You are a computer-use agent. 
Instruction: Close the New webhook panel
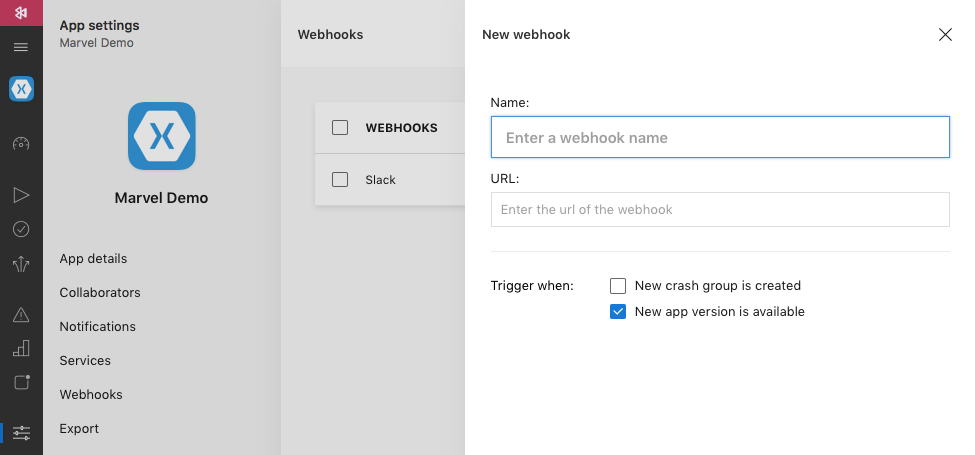click(945, 35)
